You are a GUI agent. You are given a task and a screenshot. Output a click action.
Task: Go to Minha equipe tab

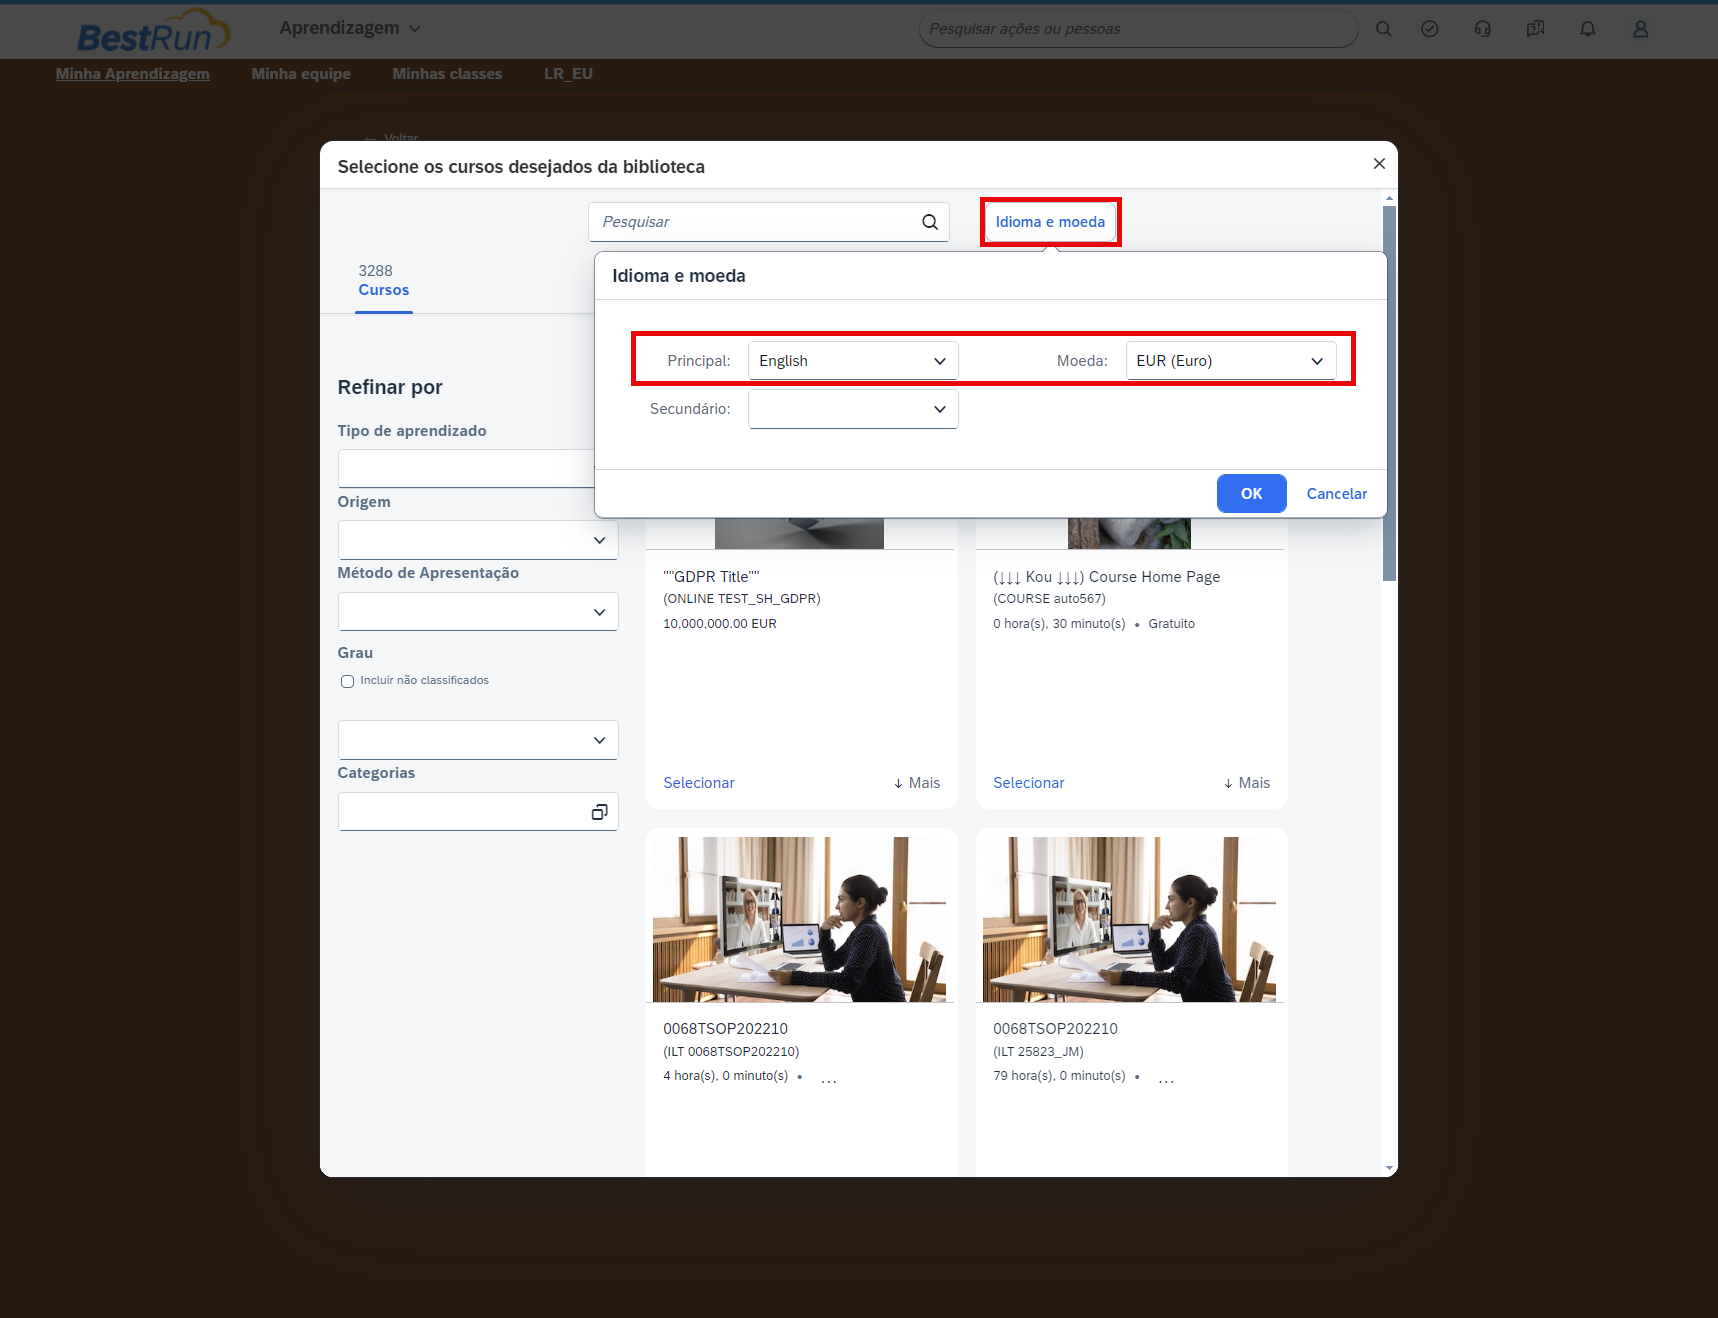click(301, 74)
